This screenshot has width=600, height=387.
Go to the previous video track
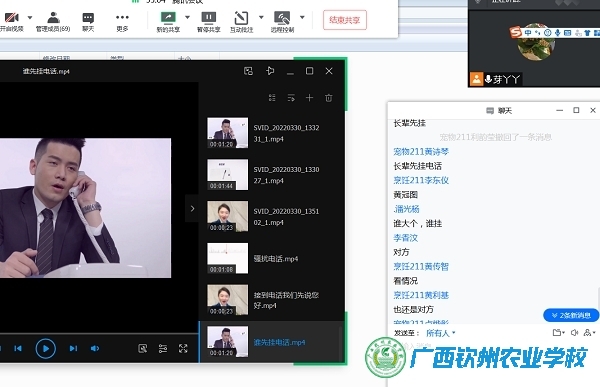tap(18, 348)
